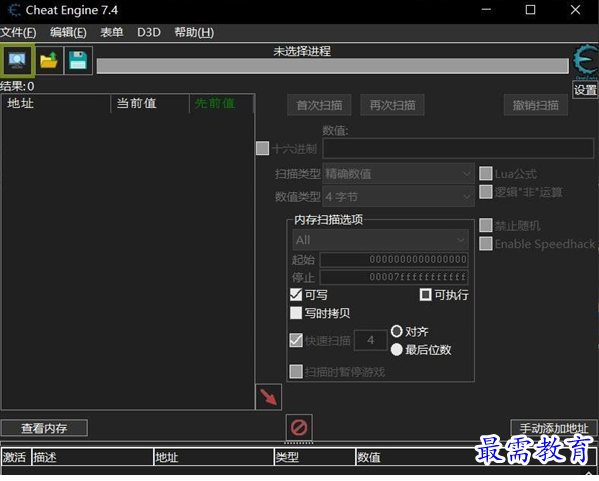Click 手动添加地址 button
This screenshot has width=599, height=481.
pos(554,428)
